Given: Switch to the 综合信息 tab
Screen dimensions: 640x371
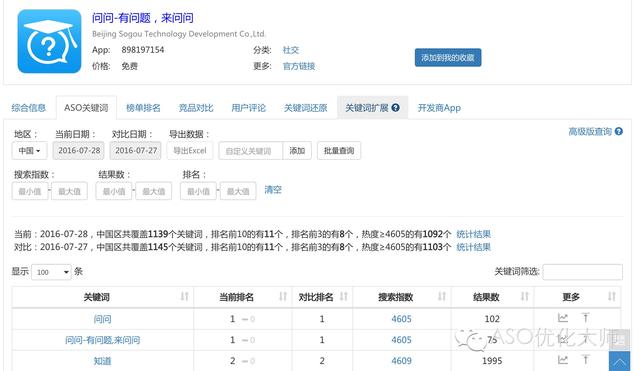Looking at the screenshot, I should pyautogui.click(x=29, y=108).
